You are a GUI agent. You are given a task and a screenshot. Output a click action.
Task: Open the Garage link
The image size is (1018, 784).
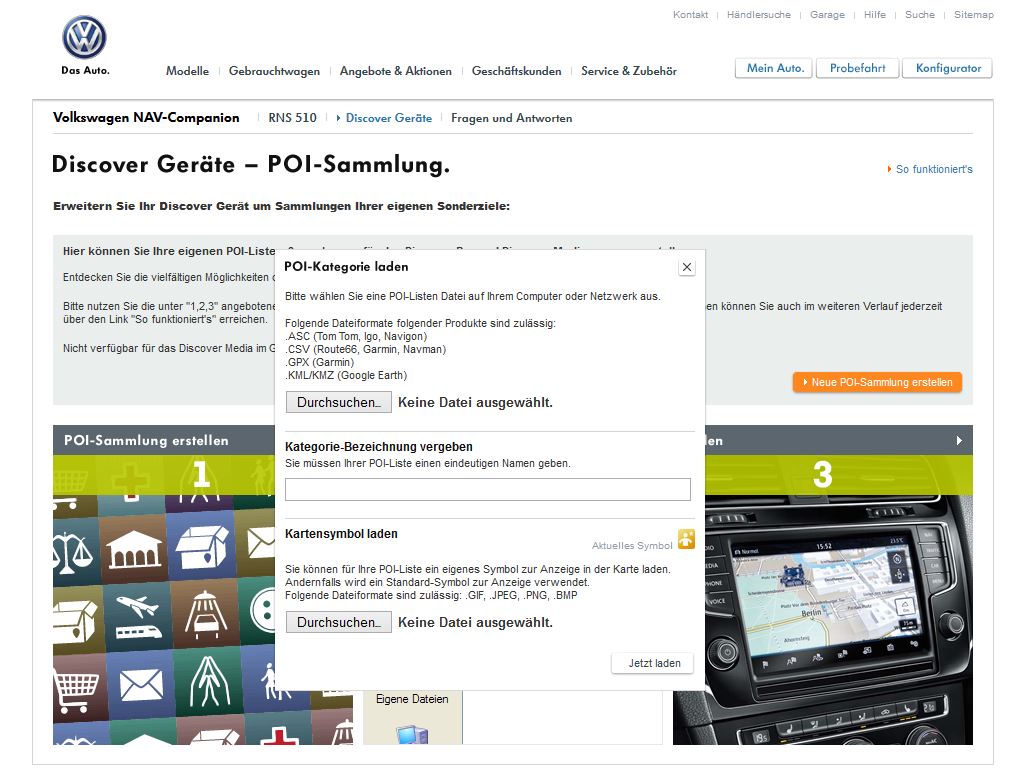(x=827, y=14)
